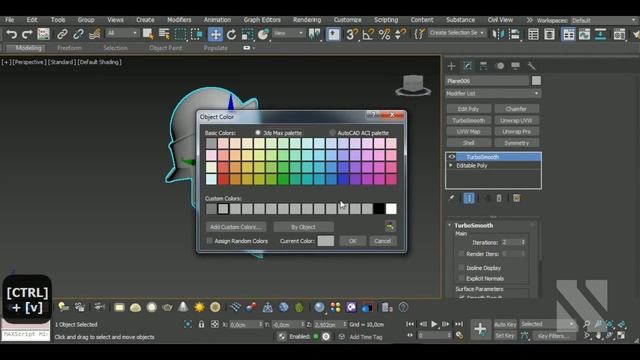Switch to the Modify panel icon
640x360 pixels.
tap(468, 66)
